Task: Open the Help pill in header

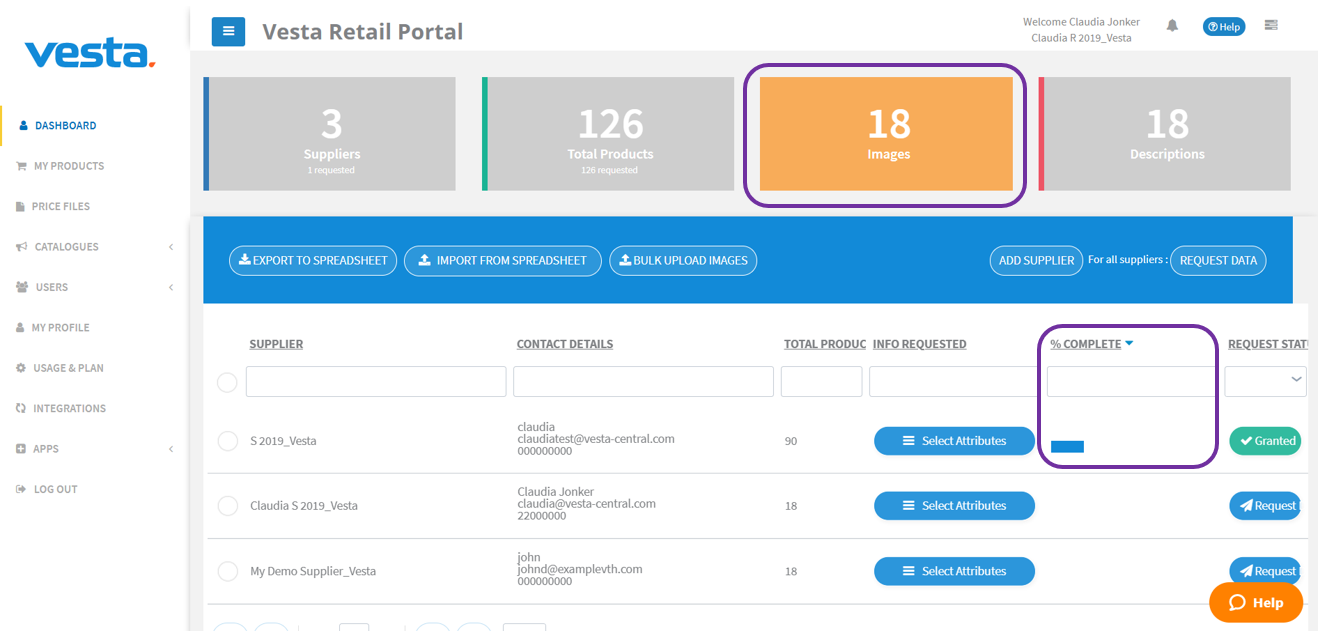Action: [x=1223, y=27]
